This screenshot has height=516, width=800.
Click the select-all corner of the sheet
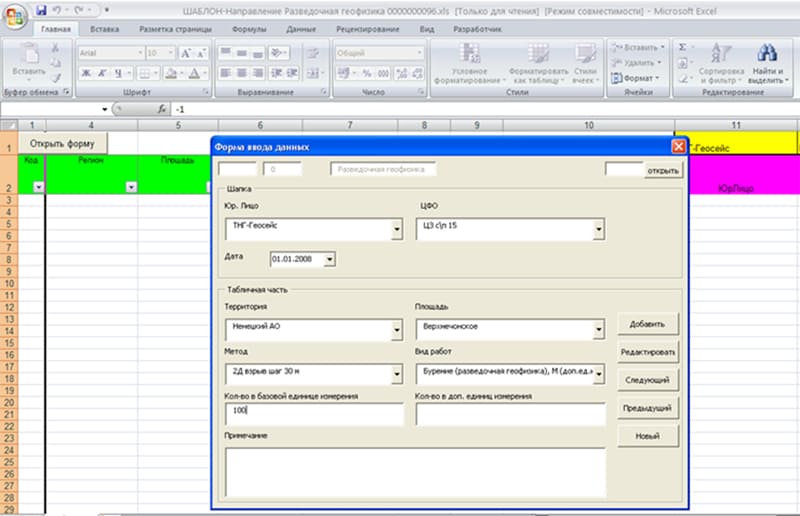click(9, 125)
